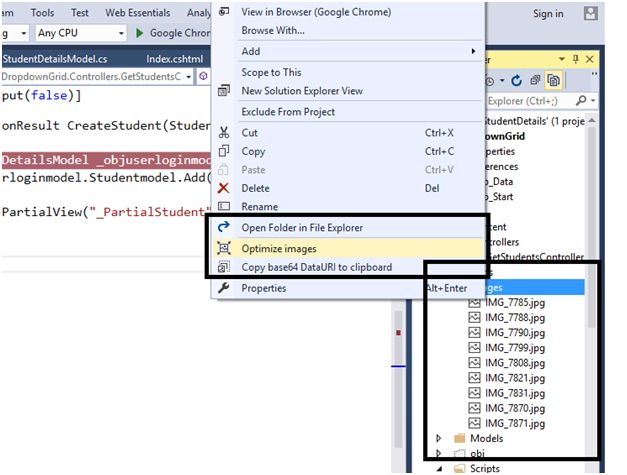This screenshot has width=627, height=475.
Task: Select Copy in context menu
Action: pos(253,152)
